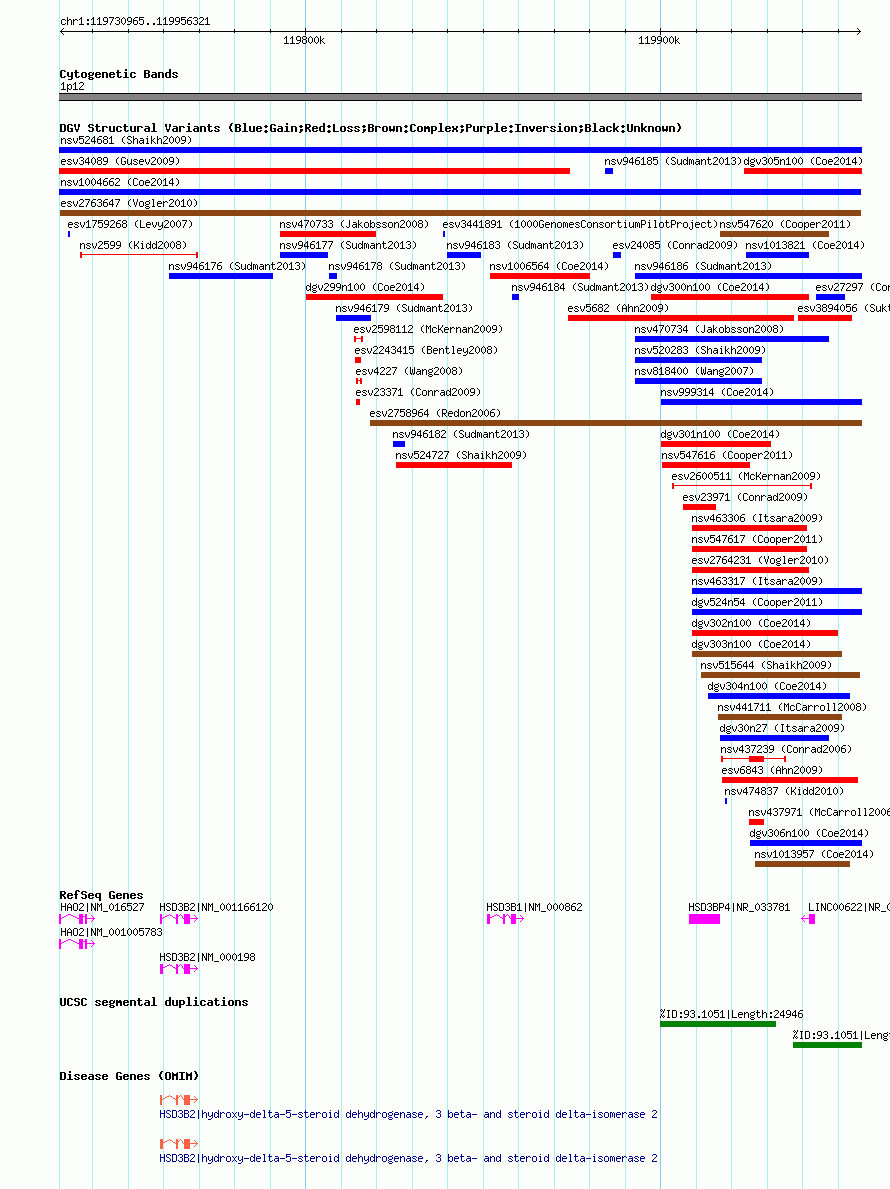Image resolution: width=890 pixels, height=1189 pixels.
Task: Click the esv4227 (Wang2008) red marker
Action: click(x=359, y=381)
